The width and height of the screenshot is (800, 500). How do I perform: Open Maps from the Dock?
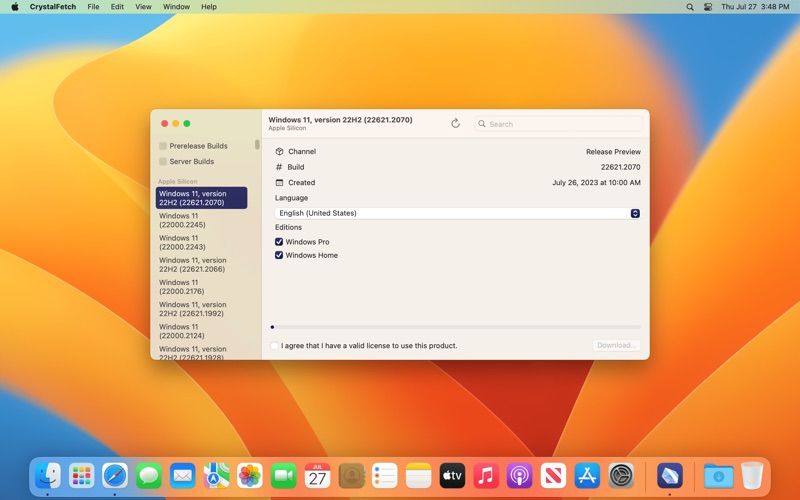[x=216, y=476]
